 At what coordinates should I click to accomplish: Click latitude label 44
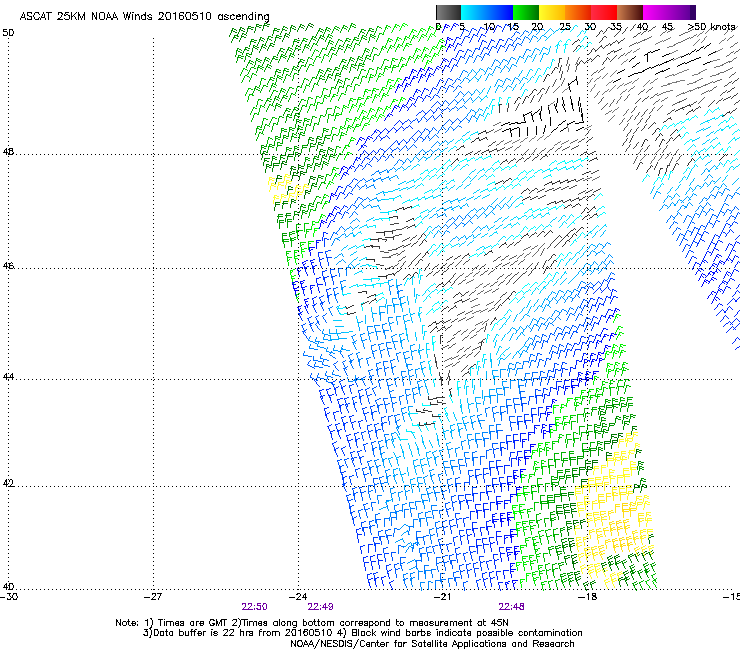[x=8, y=377]
